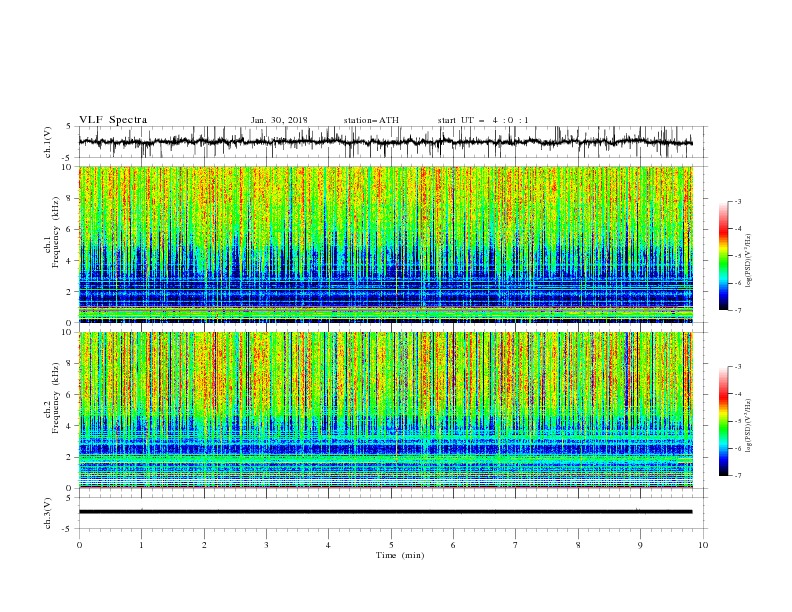
Task: Click the "-3" tick on ch.2 color bar
Action: 737,367
